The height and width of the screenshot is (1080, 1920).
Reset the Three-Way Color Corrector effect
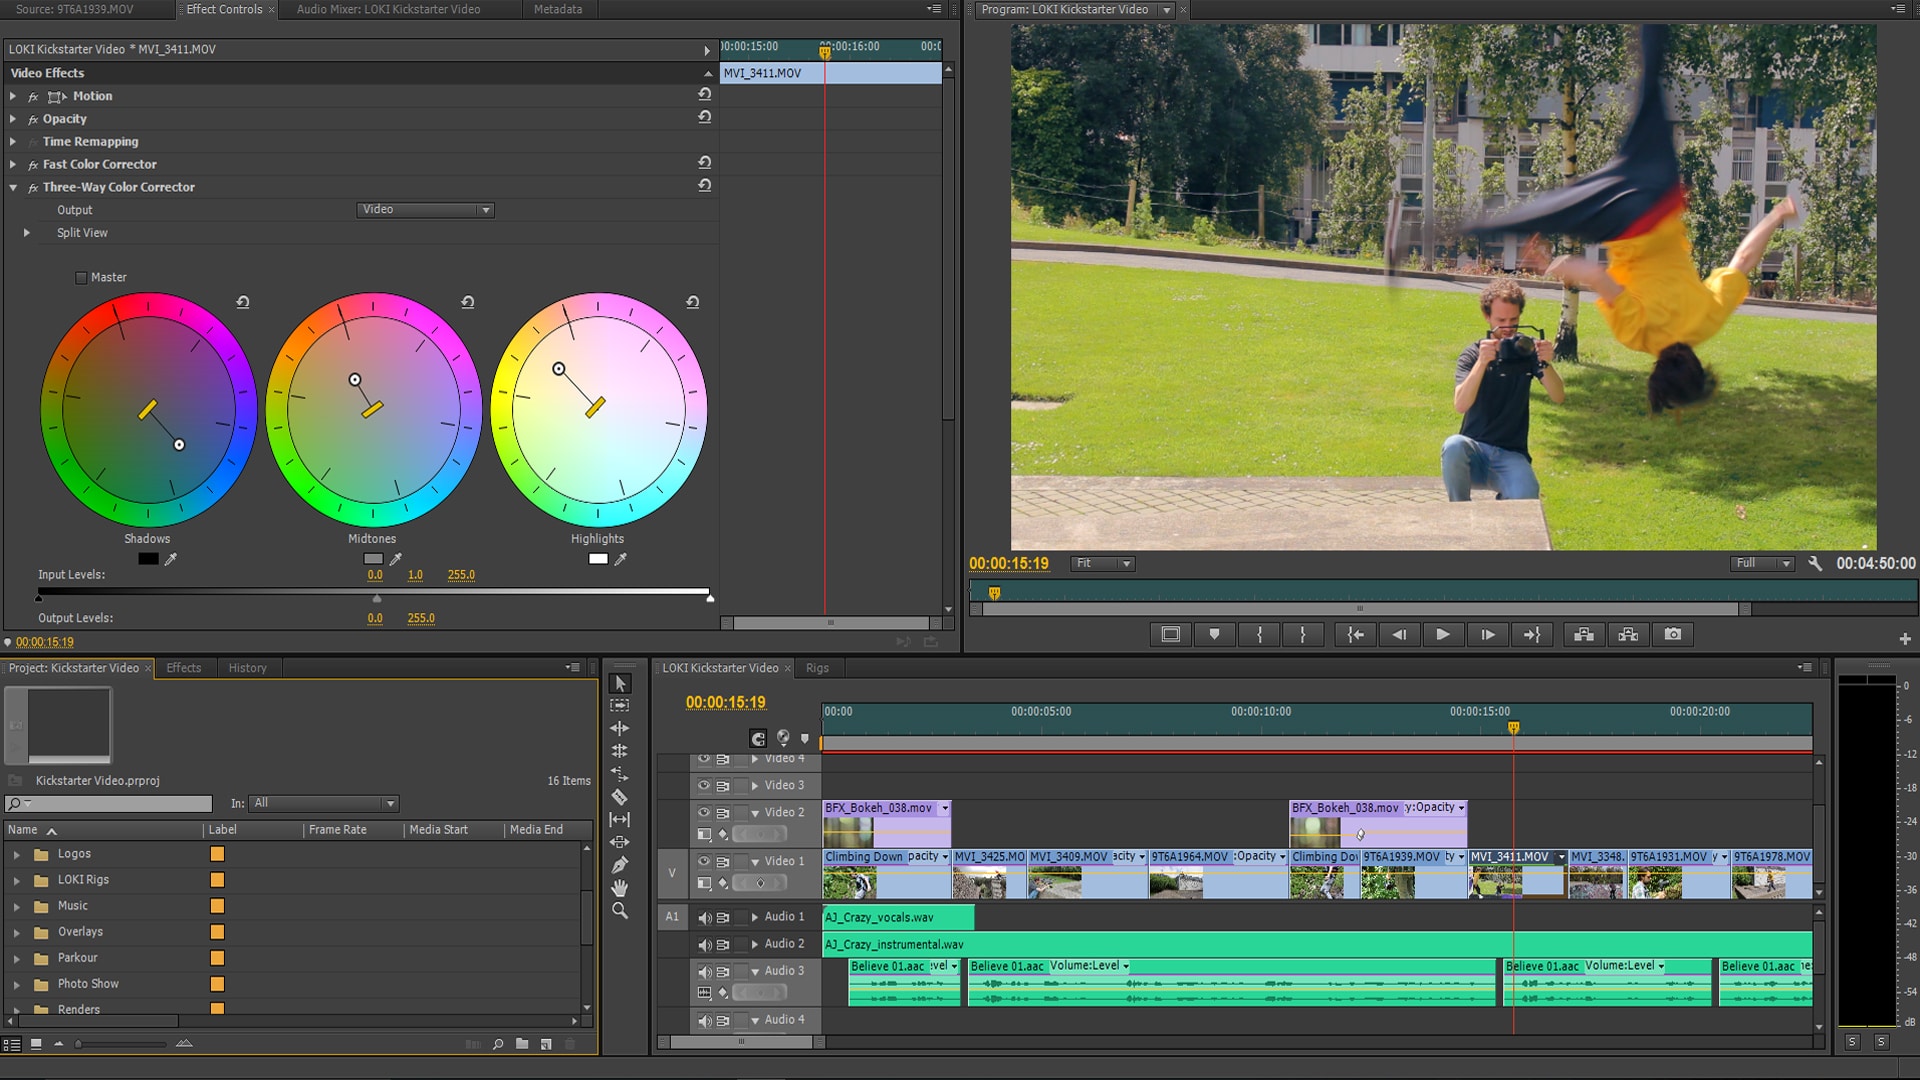tap(705, 186)
